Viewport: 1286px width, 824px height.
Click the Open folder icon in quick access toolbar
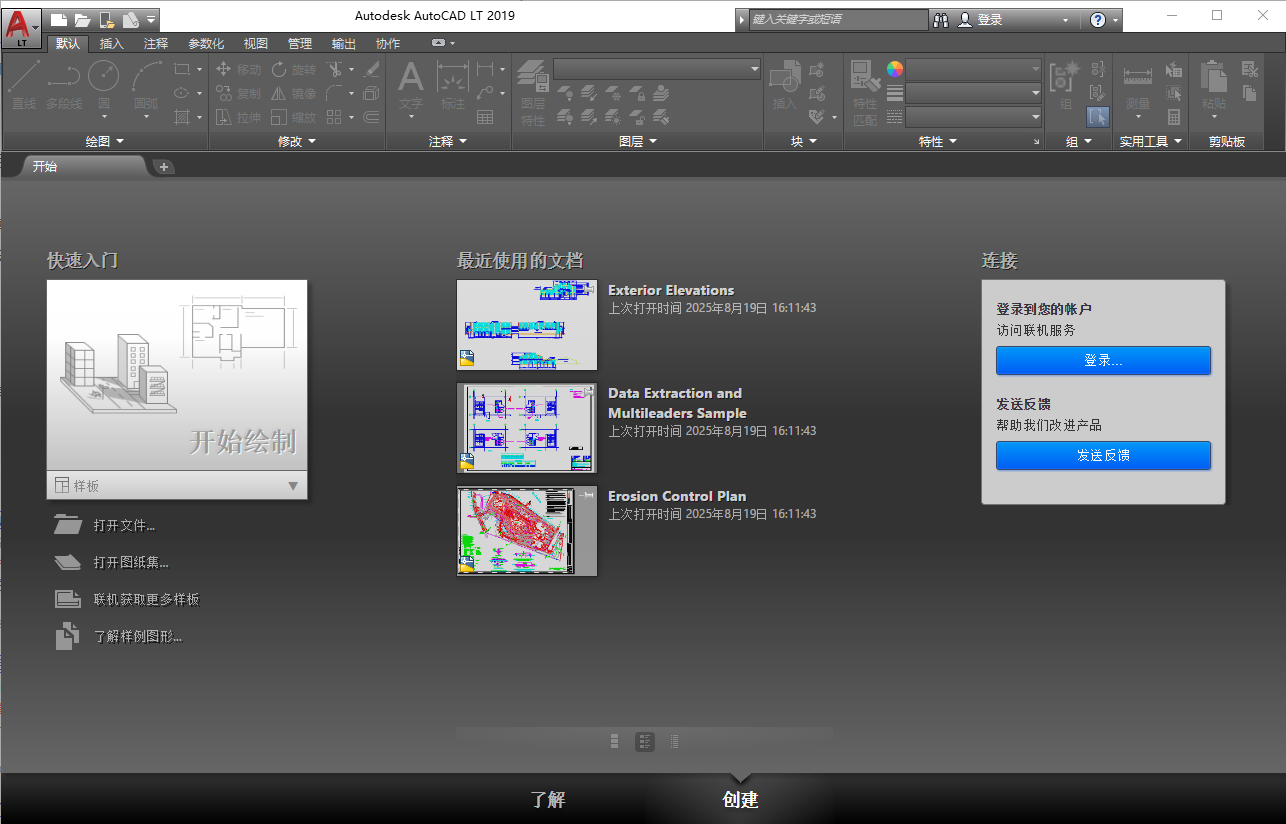tap(83, 18)
